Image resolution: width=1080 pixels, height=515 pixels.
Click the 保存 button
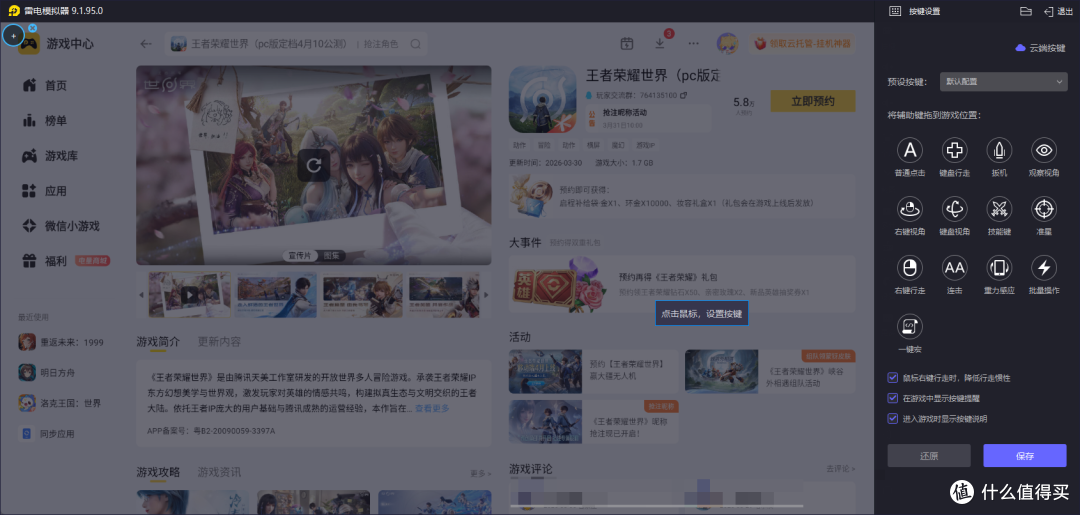tap(1025, 456)
